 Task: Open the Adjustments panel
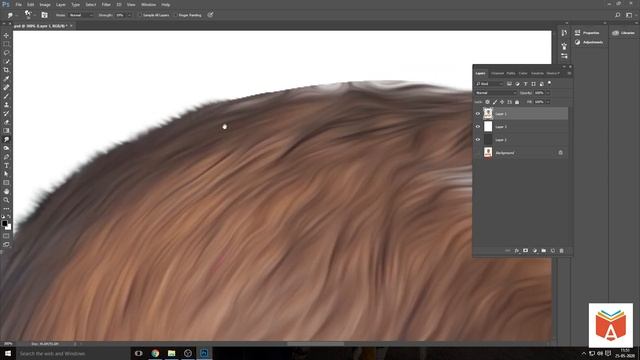point(588,42)
